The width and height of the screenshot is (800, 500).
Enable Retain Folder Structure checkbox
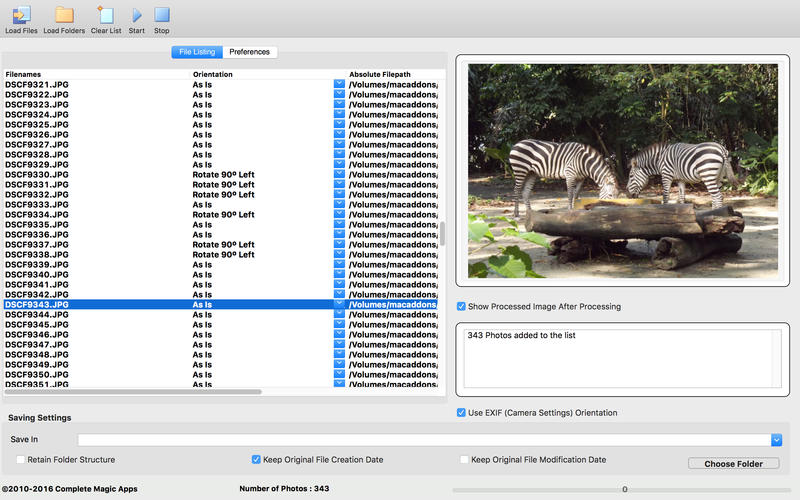pyautogui.click(x=21, y=460)
